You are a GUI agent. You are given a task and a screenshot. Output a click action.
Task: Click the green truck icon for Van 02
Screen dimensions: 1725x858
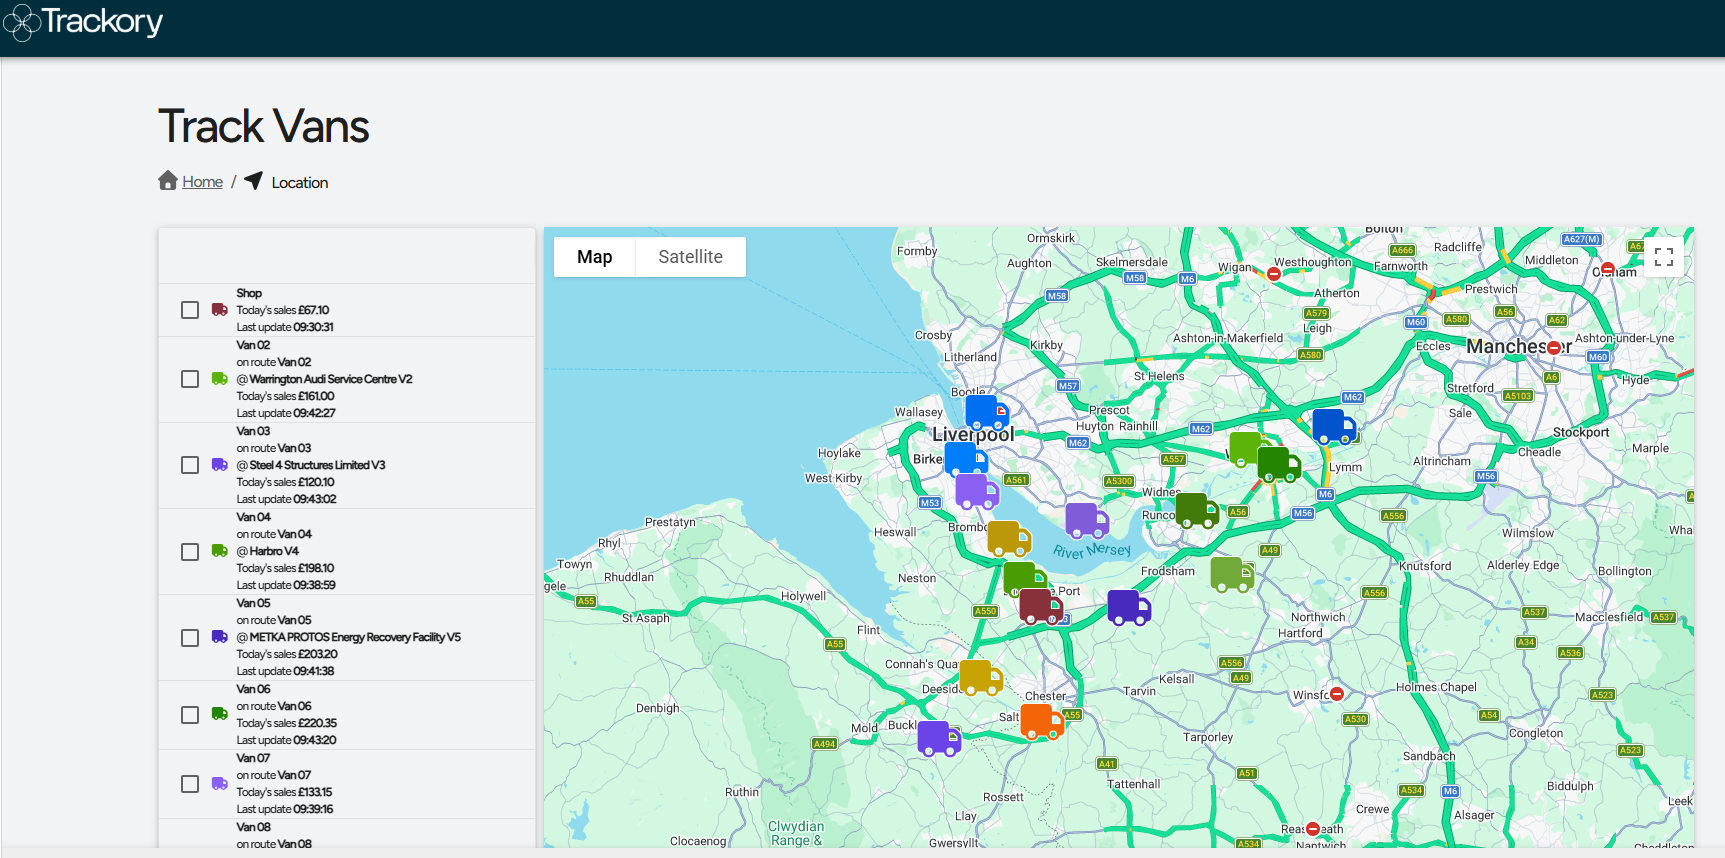click(220, 379)
